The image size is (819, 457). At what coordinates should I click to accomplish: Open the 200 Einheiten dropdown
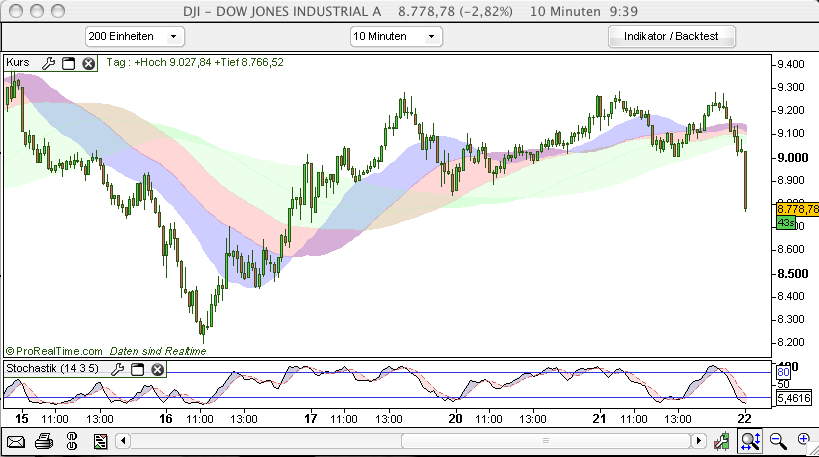click(x=135, y=37)
